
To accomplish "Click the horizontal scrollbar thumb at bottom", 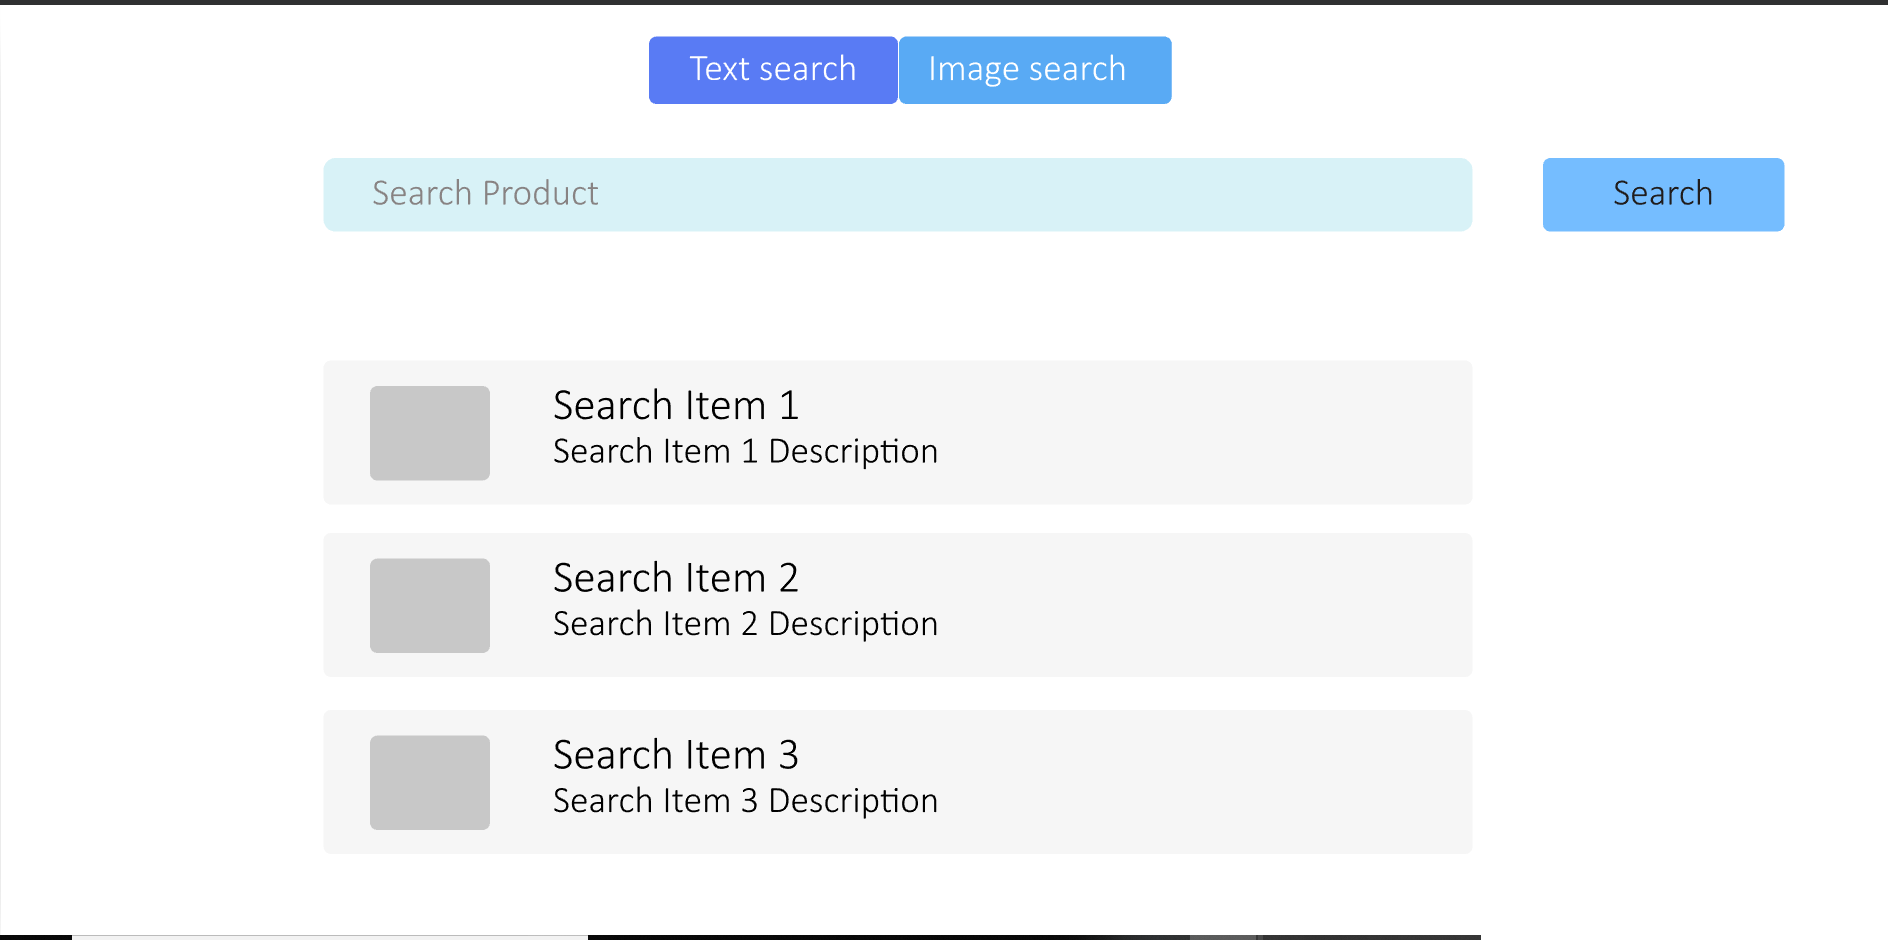I will [x=330, y=937].
